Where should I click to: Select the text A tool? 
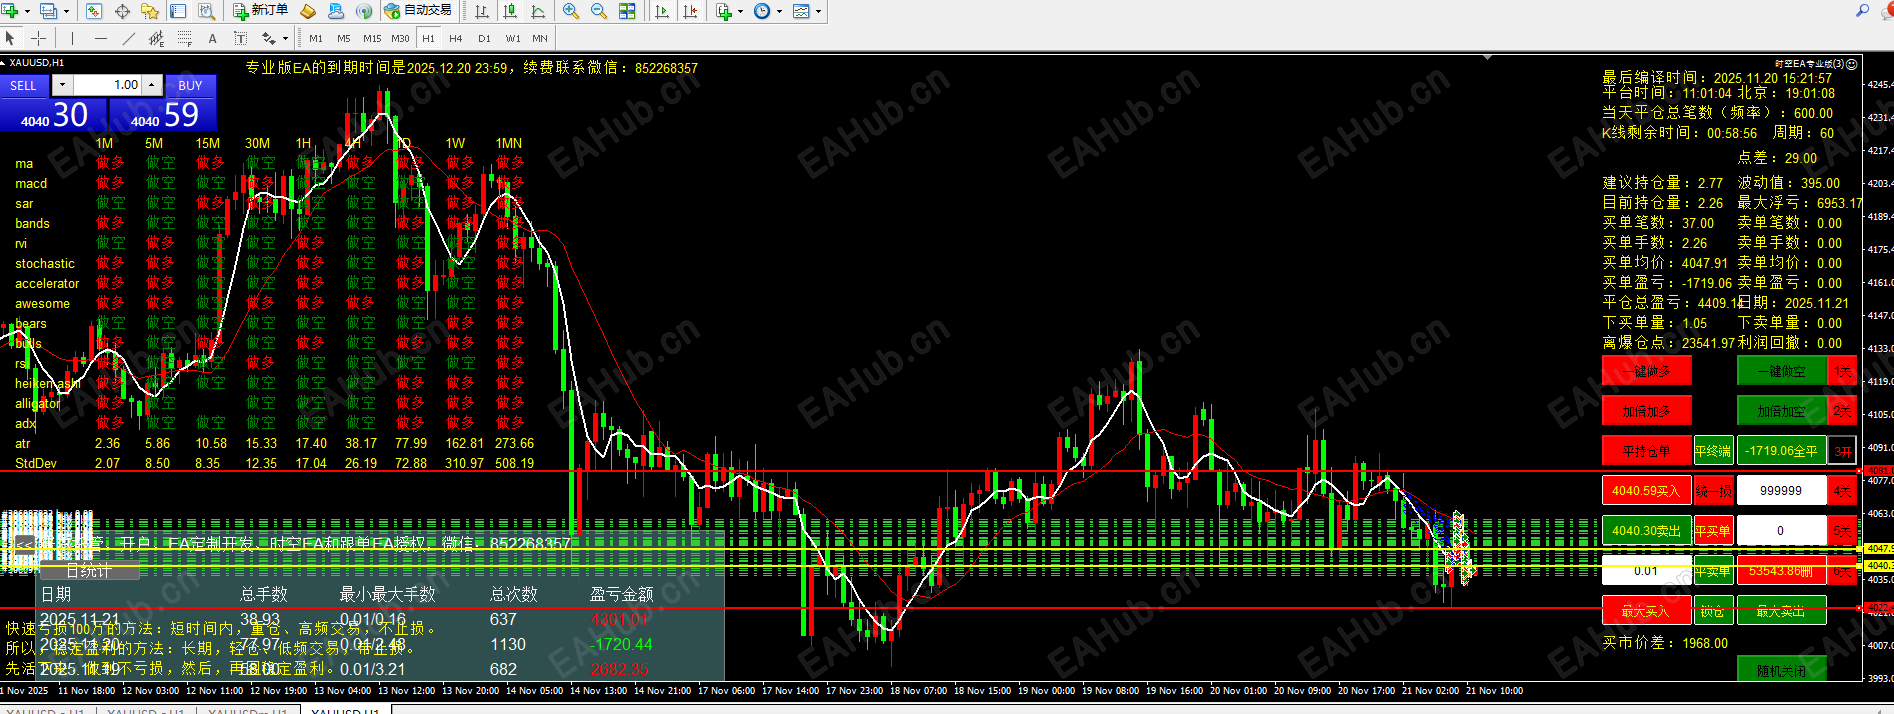pyautogui.click(x=212, y=38)
